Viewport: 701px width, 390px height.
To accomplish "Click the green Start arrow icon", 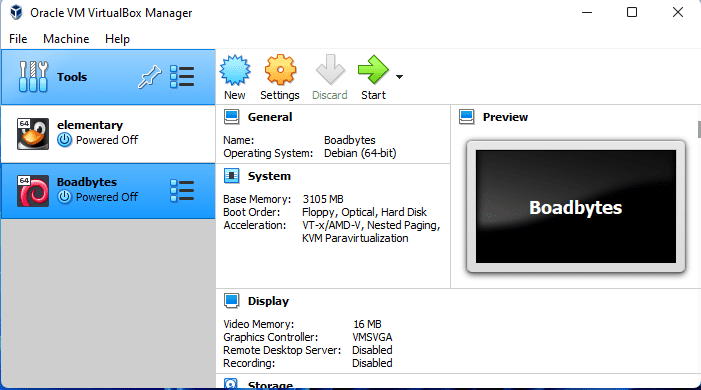I will click(x=373, y=70).
